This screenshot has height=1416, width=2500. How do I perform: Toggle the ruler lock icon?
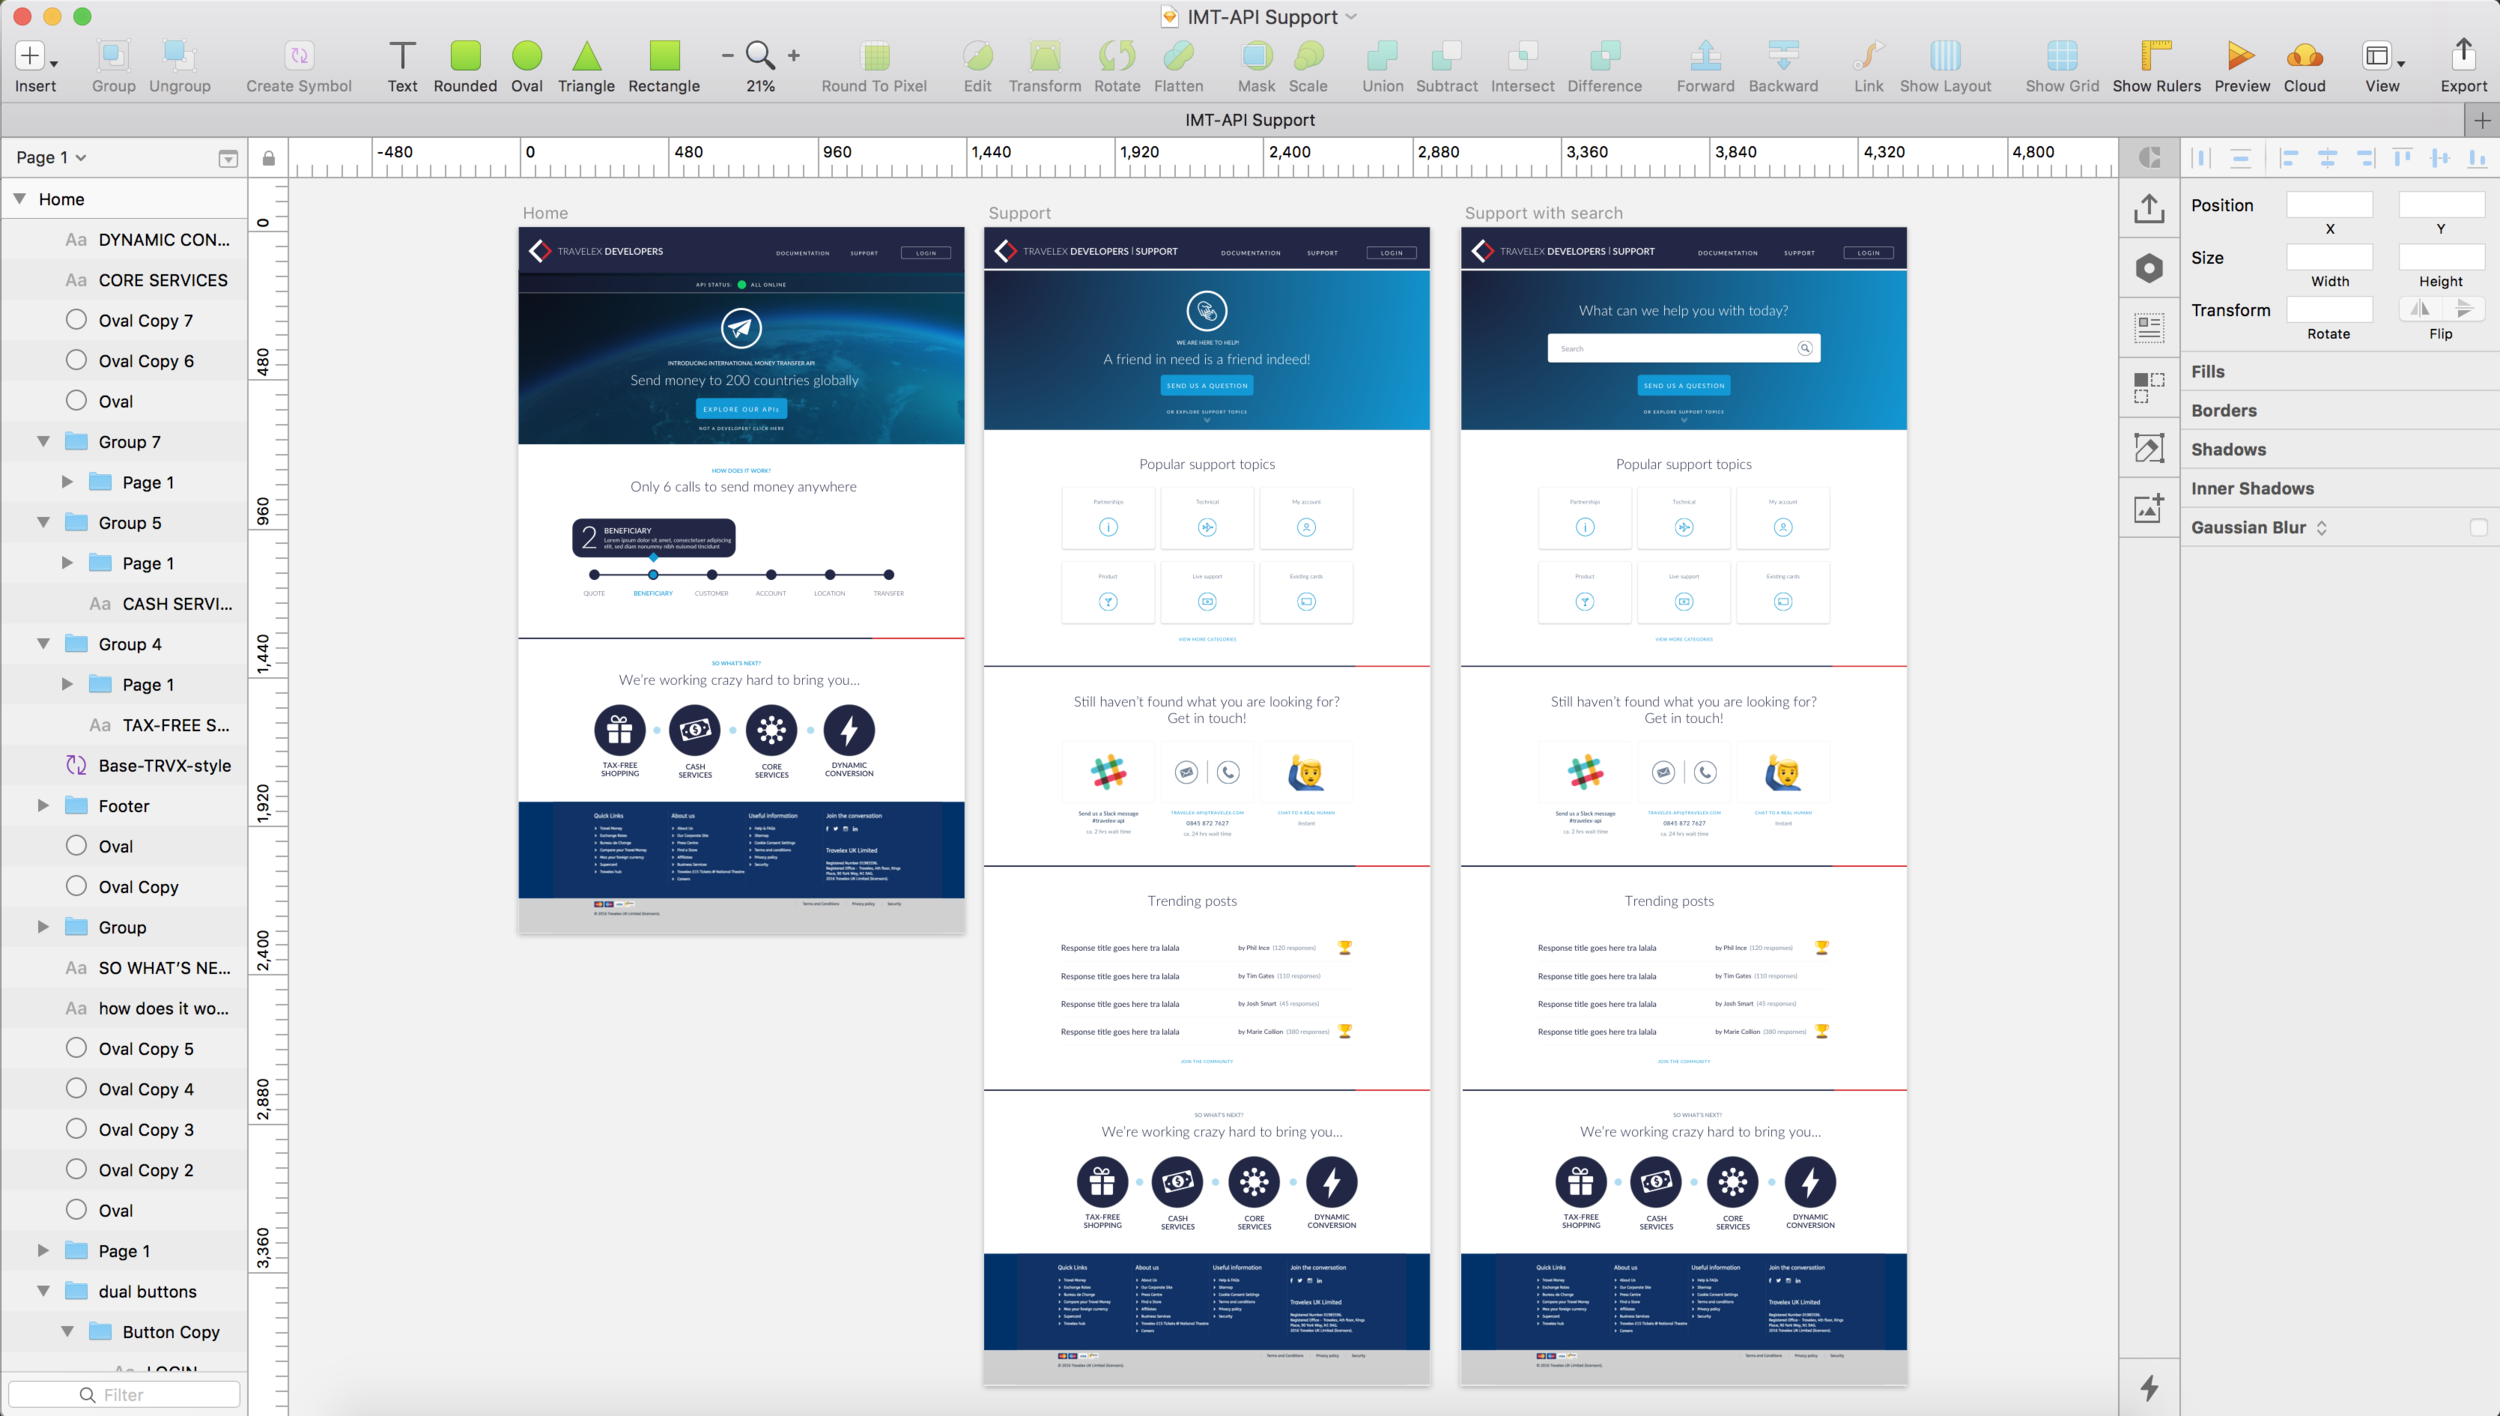[268, 158]
